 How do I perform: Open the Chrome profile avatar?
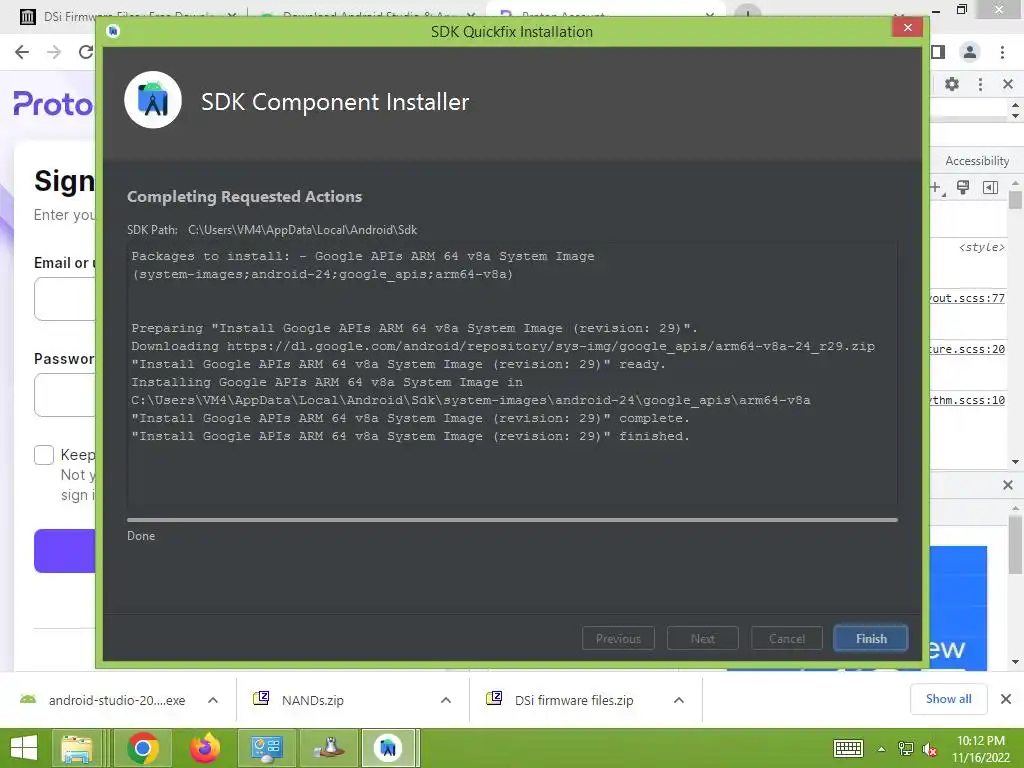(970, 52)
